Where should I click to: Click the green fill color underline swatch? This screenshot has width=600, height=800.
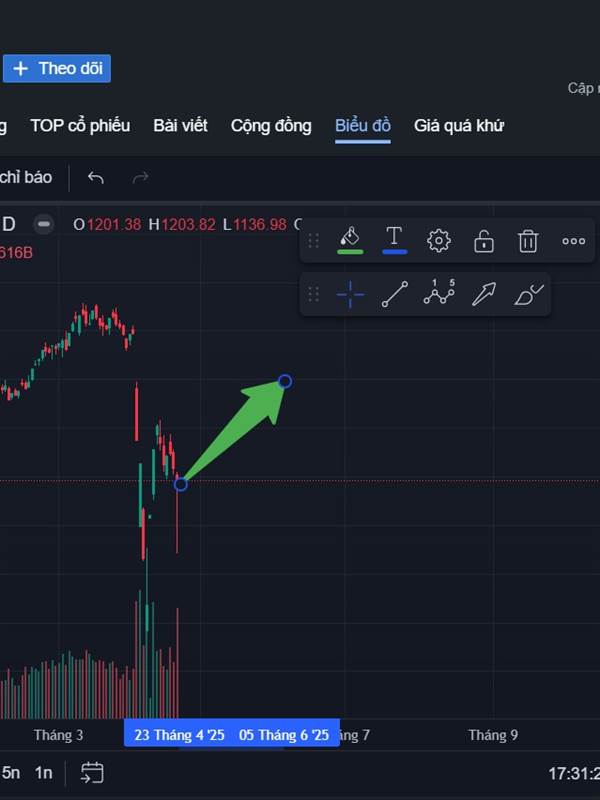[350, 252]
